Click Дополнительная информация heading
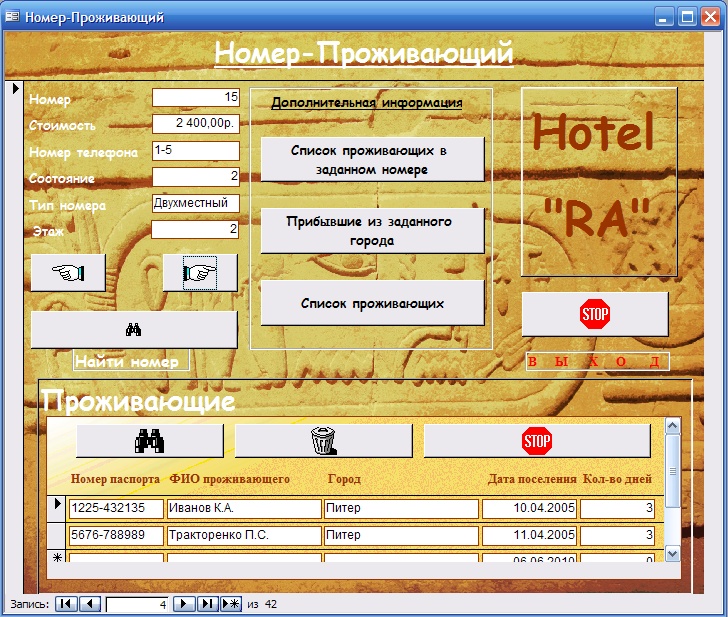Screen dimensions: 728x617 point(367,103)
